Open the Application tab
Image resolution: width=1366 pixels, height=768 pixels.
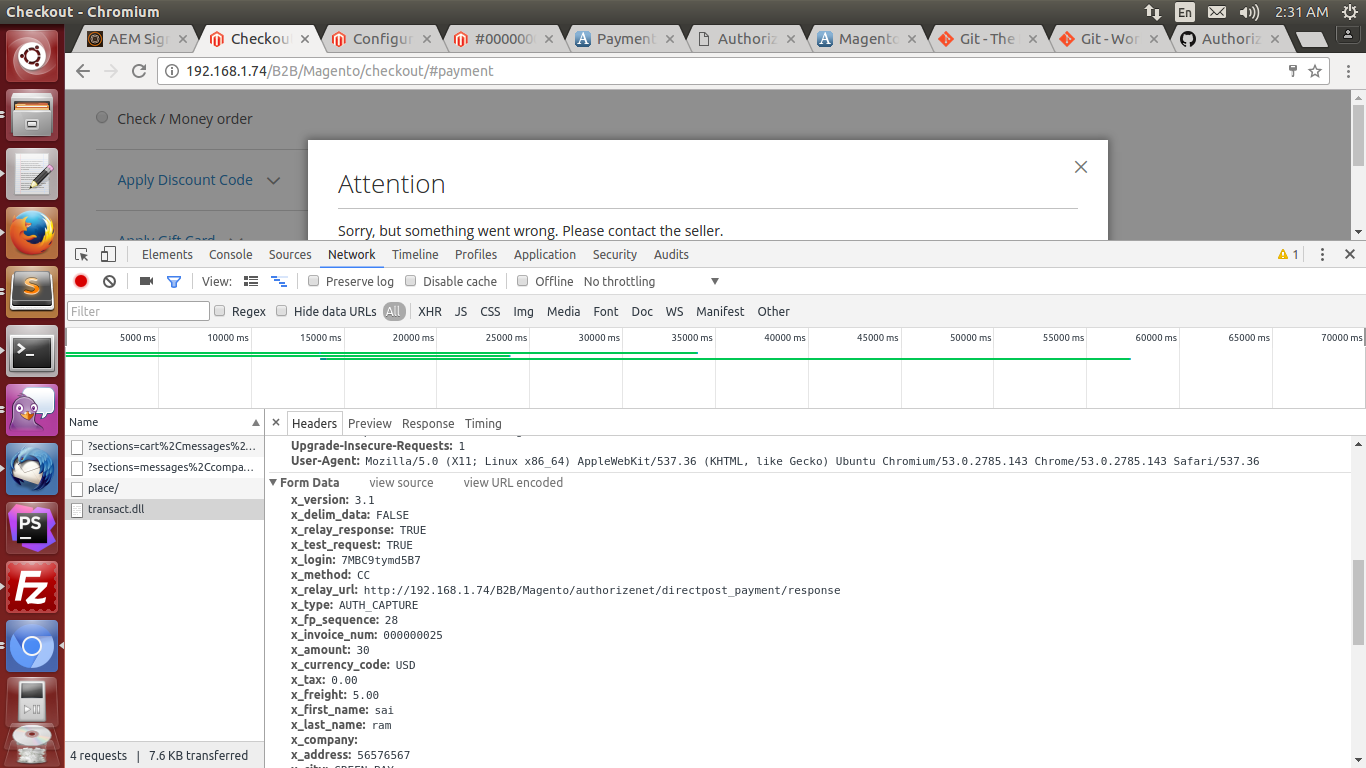(x=545, y=255)
